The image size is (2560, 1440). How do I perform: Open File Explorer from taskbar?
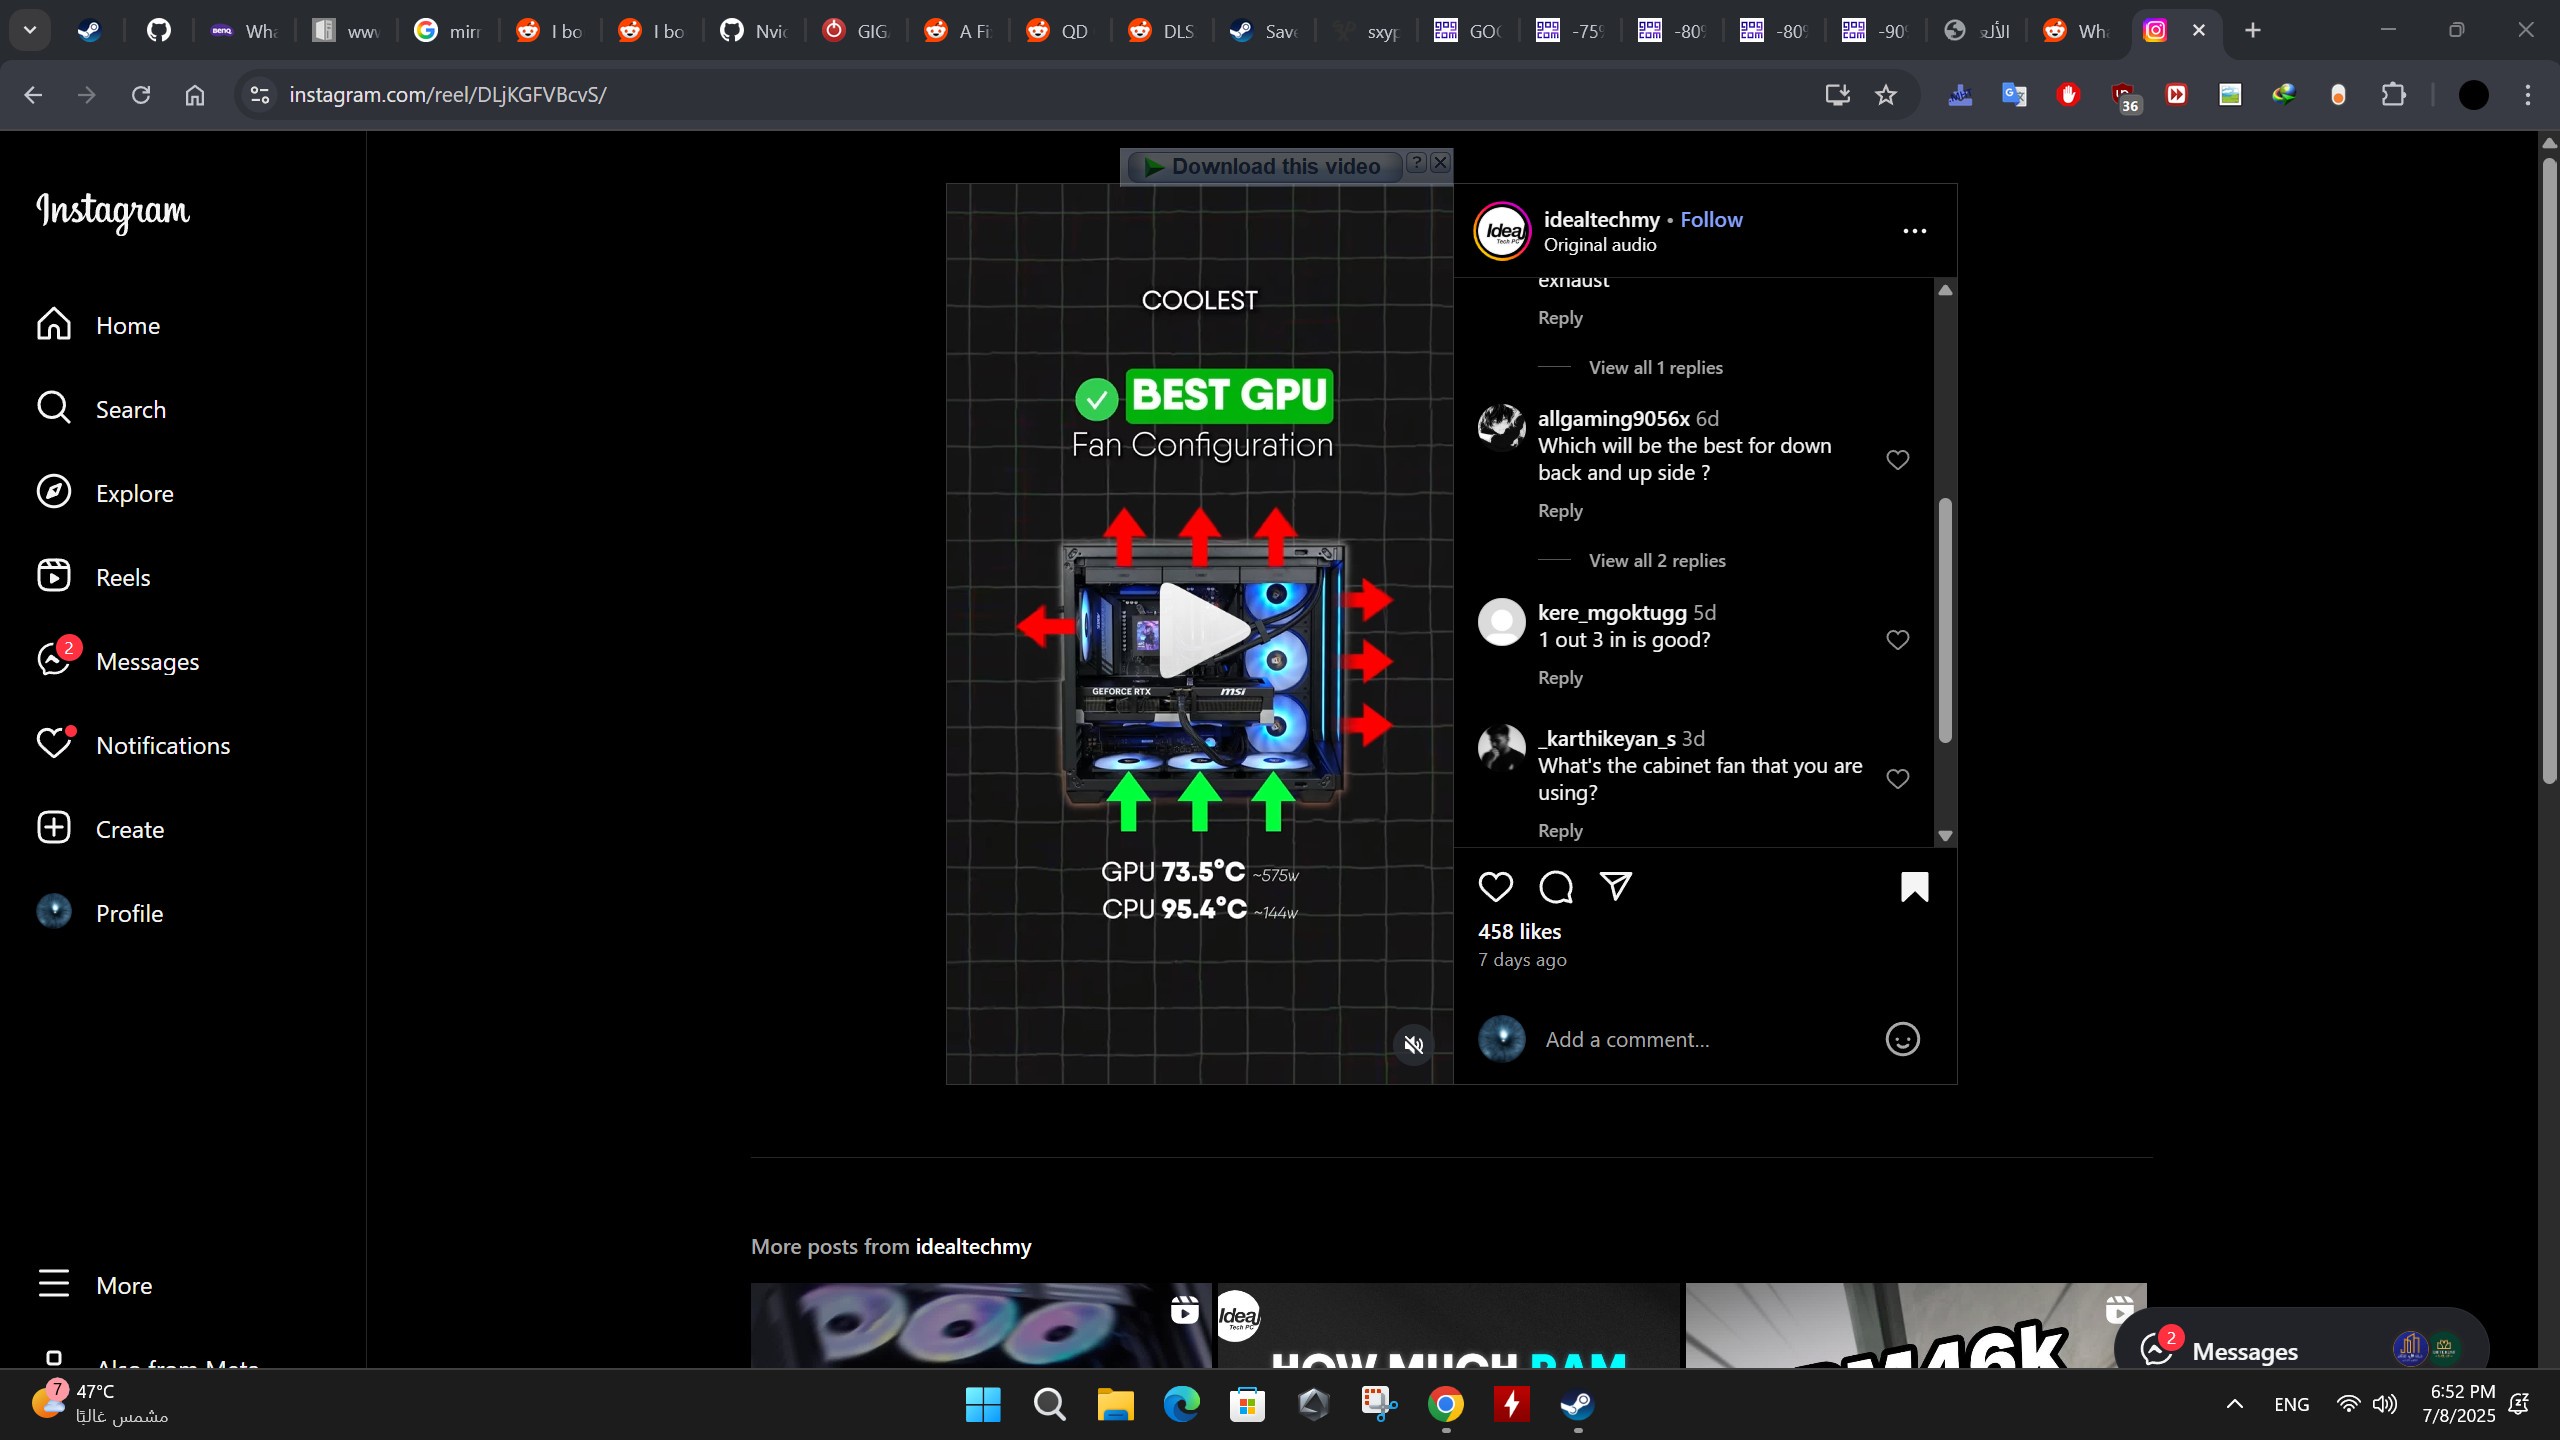point(1115,1405)
